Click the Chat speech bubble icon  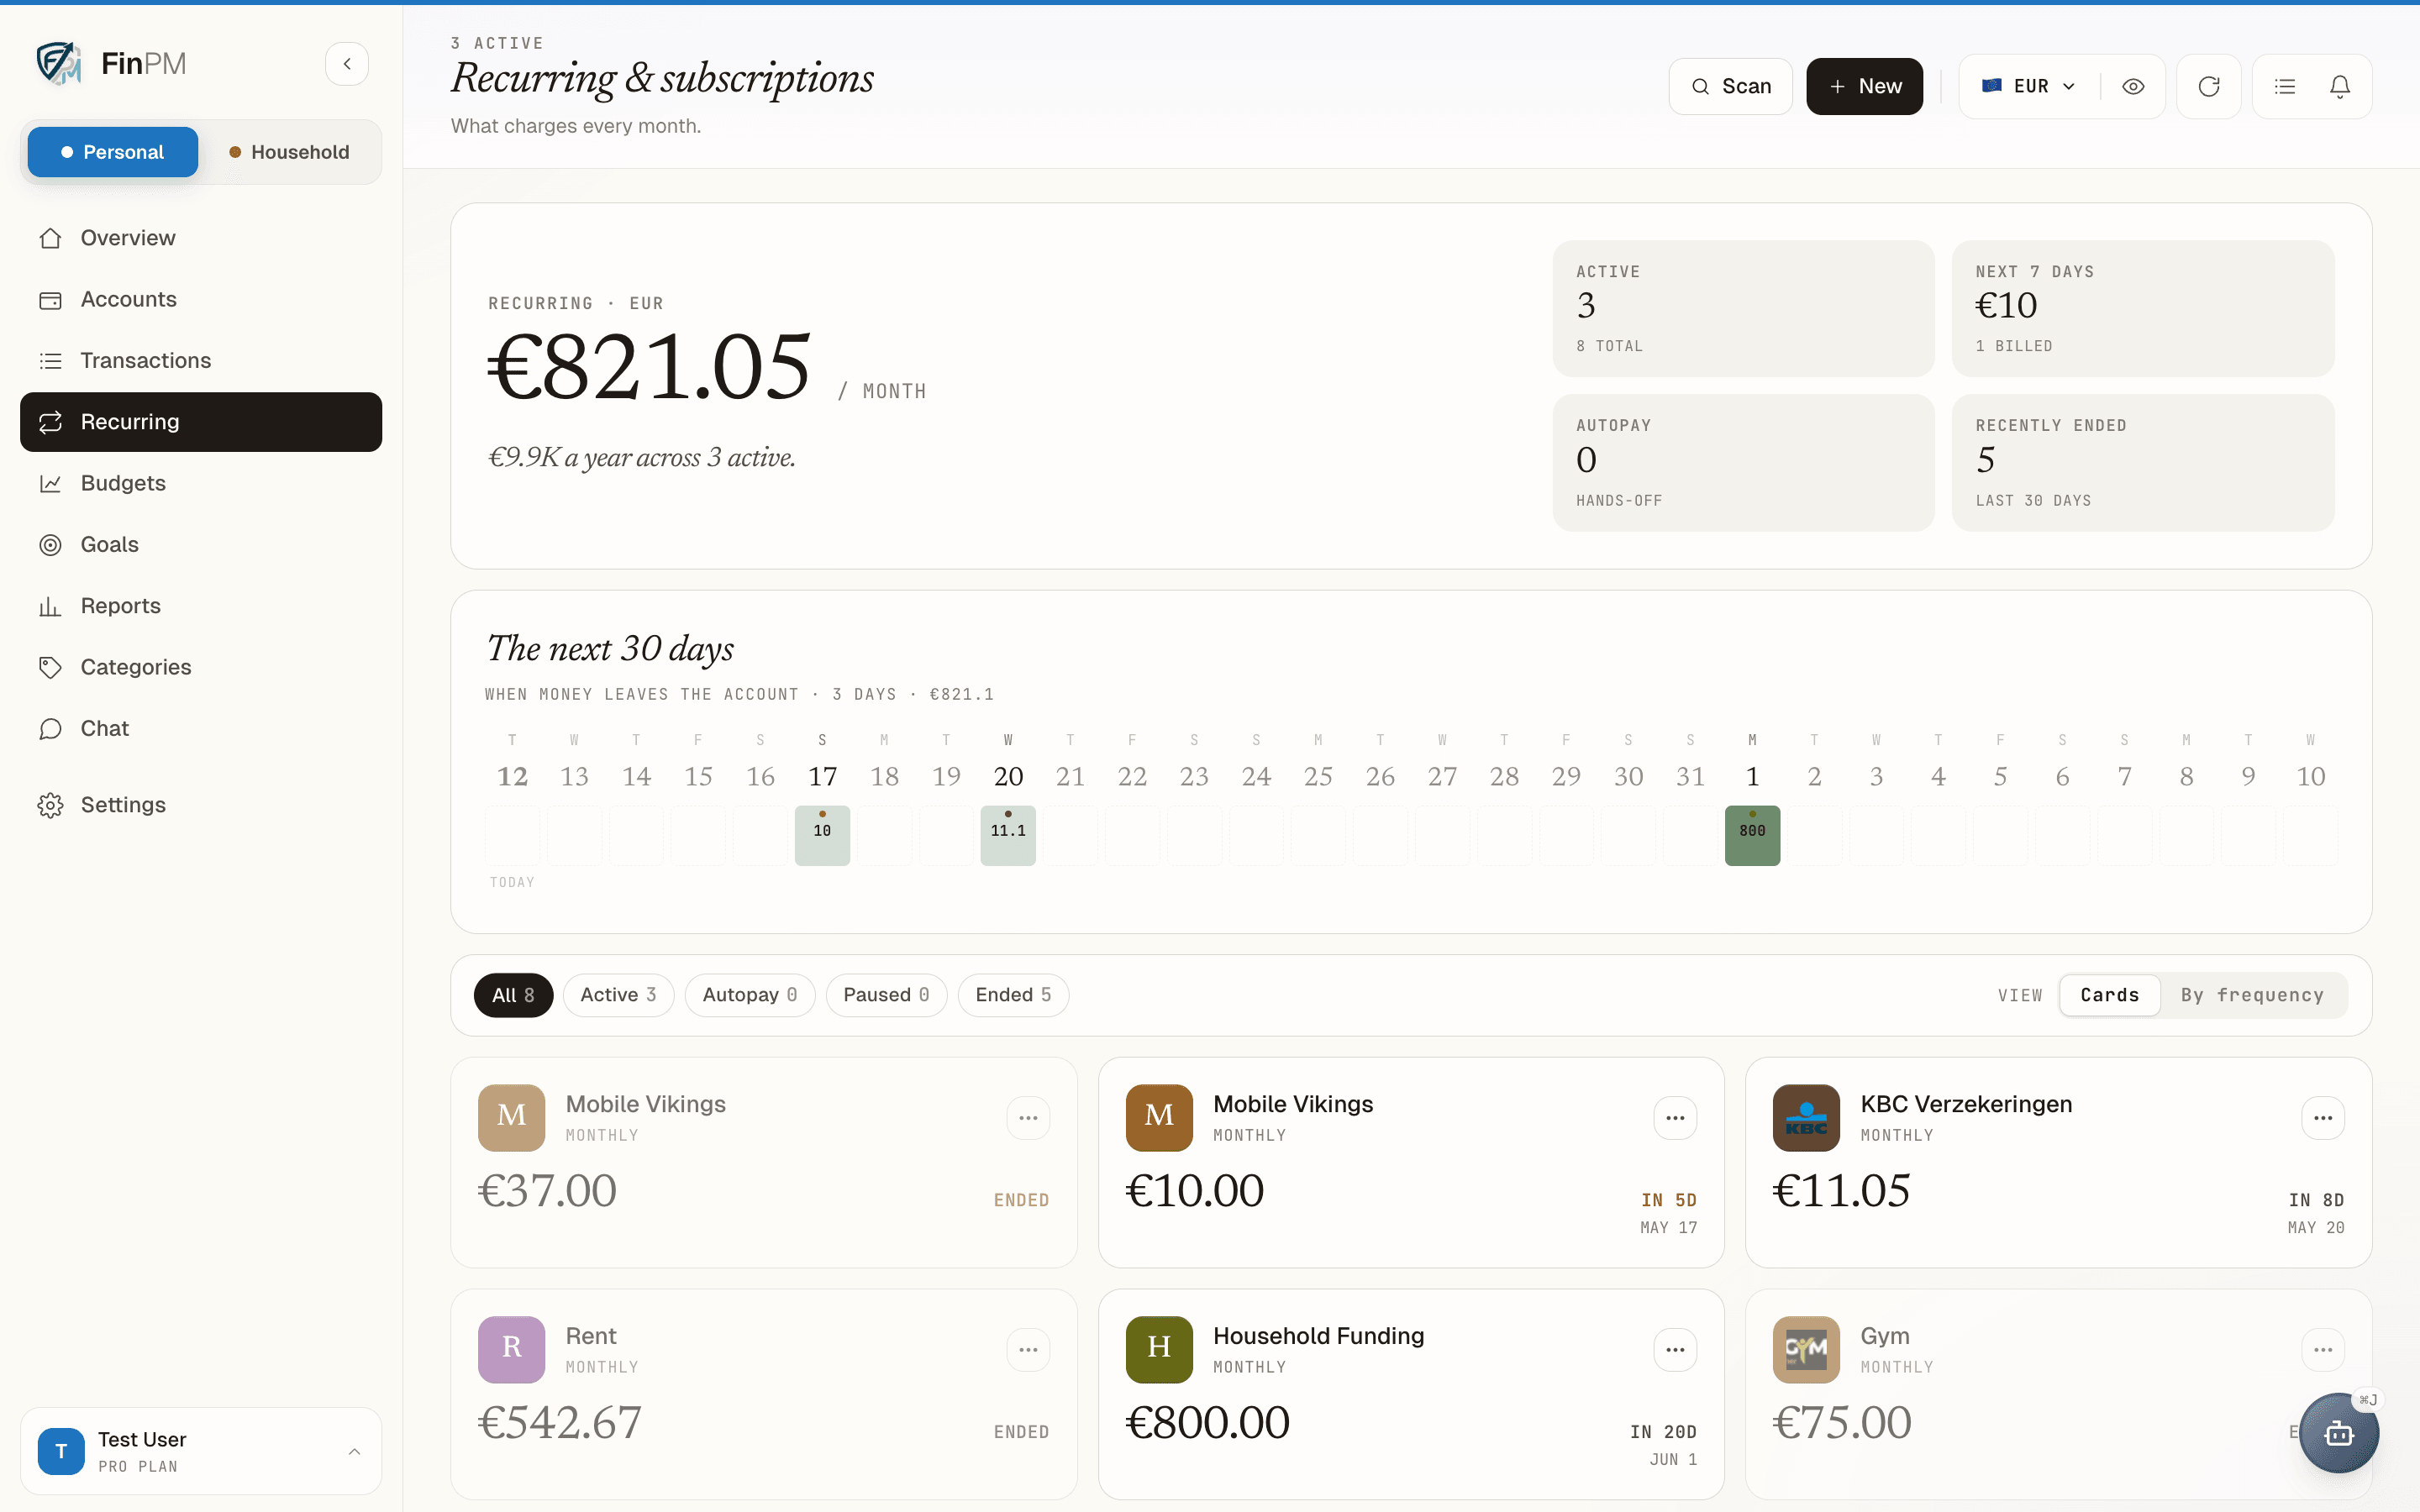[x=50, y=728]
